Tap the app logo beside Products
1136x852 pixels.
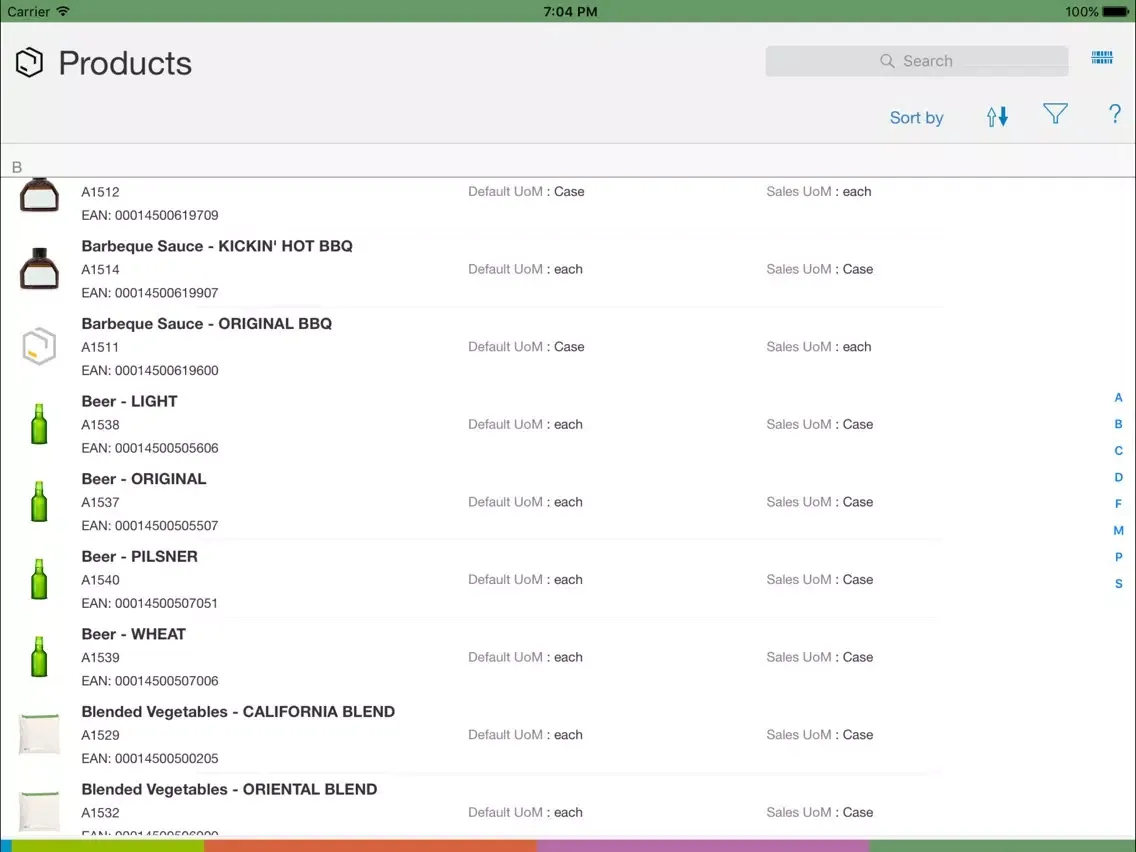30,63
